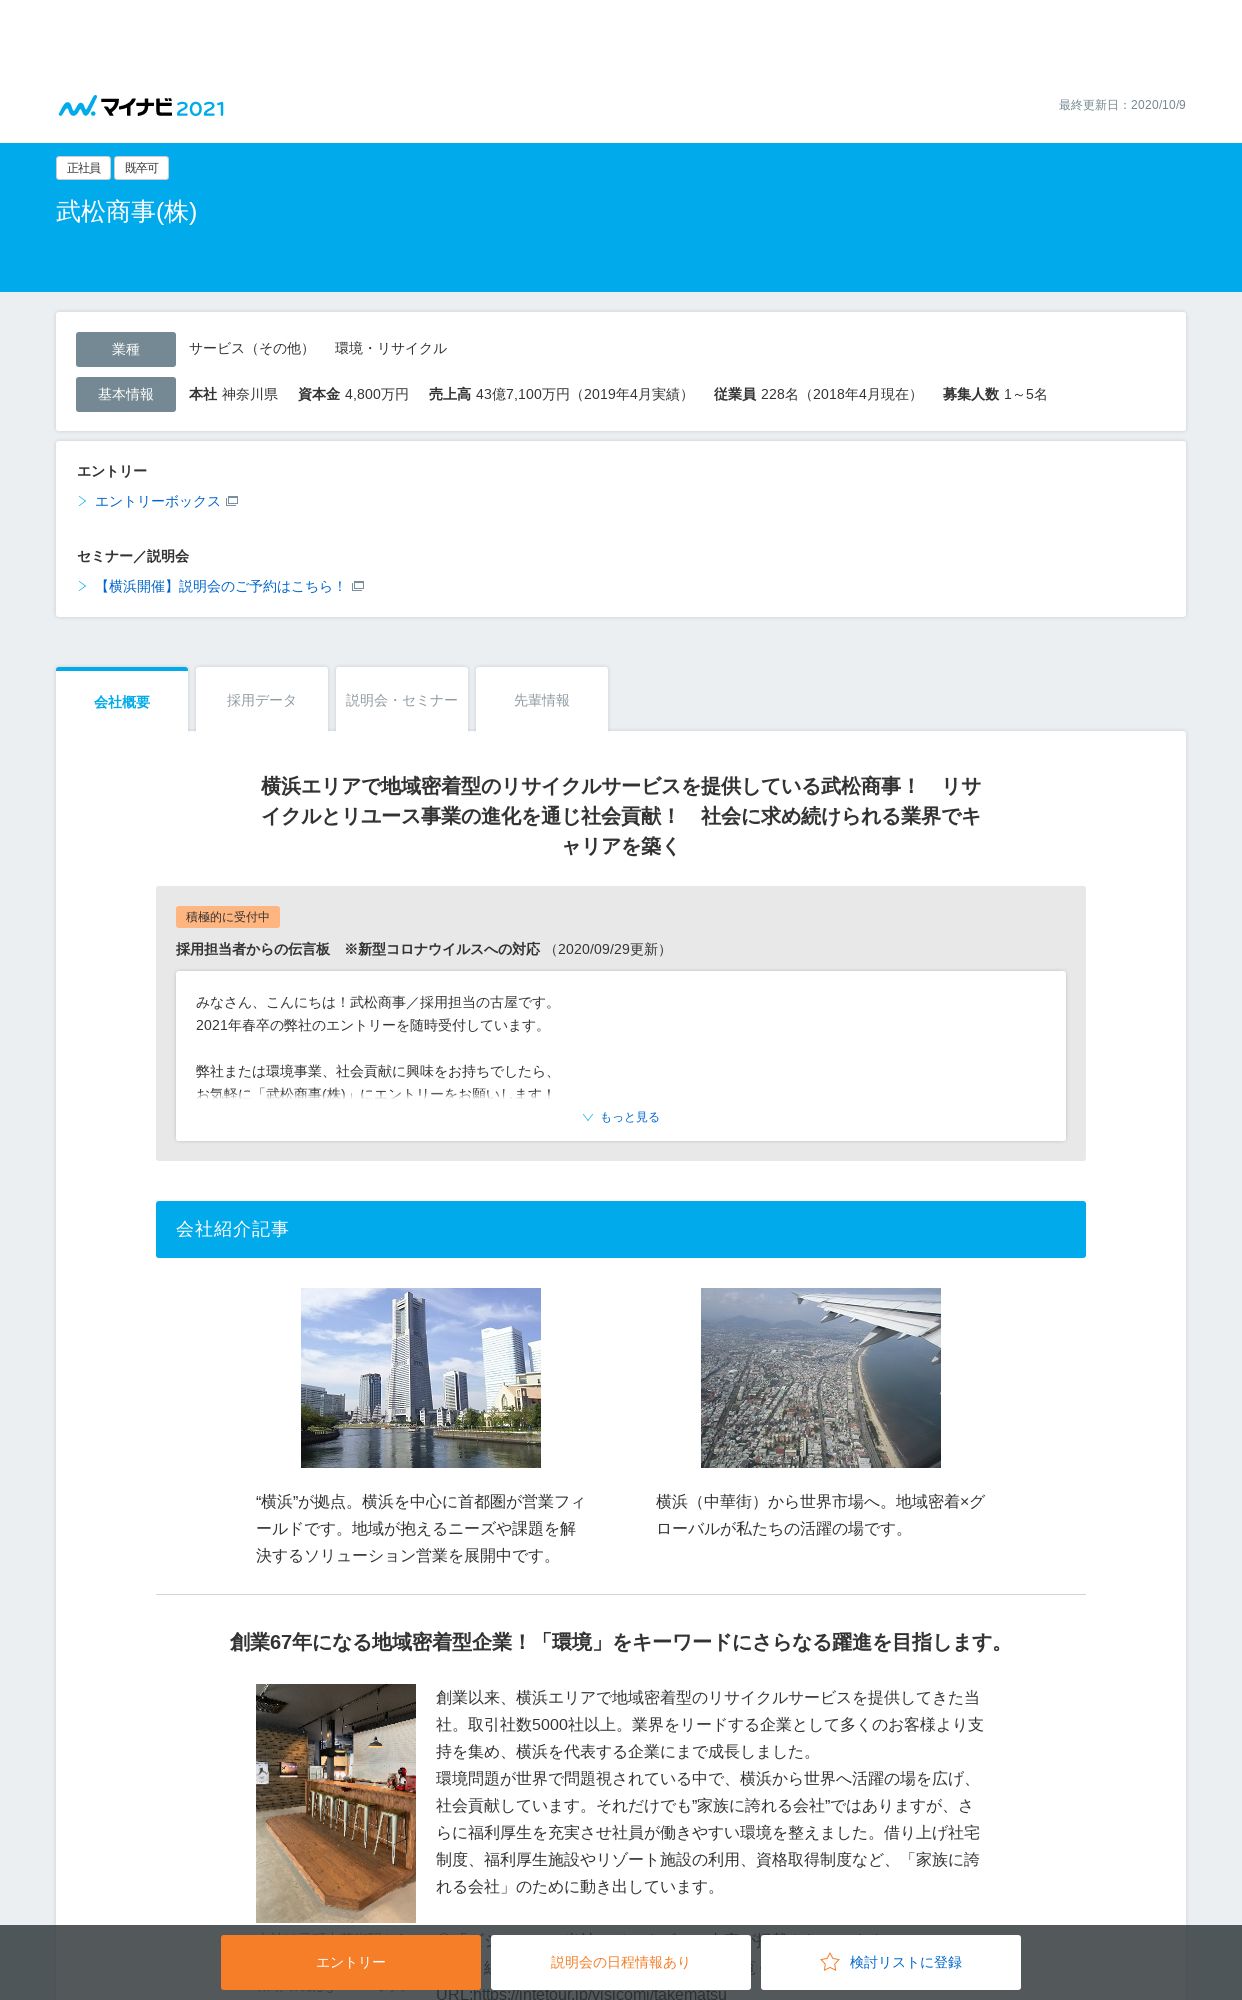Click 最終更新日：2020/10/9 text
Image resolution: width=1242 pixels, height=2000 pixels.
(1122, 105)
